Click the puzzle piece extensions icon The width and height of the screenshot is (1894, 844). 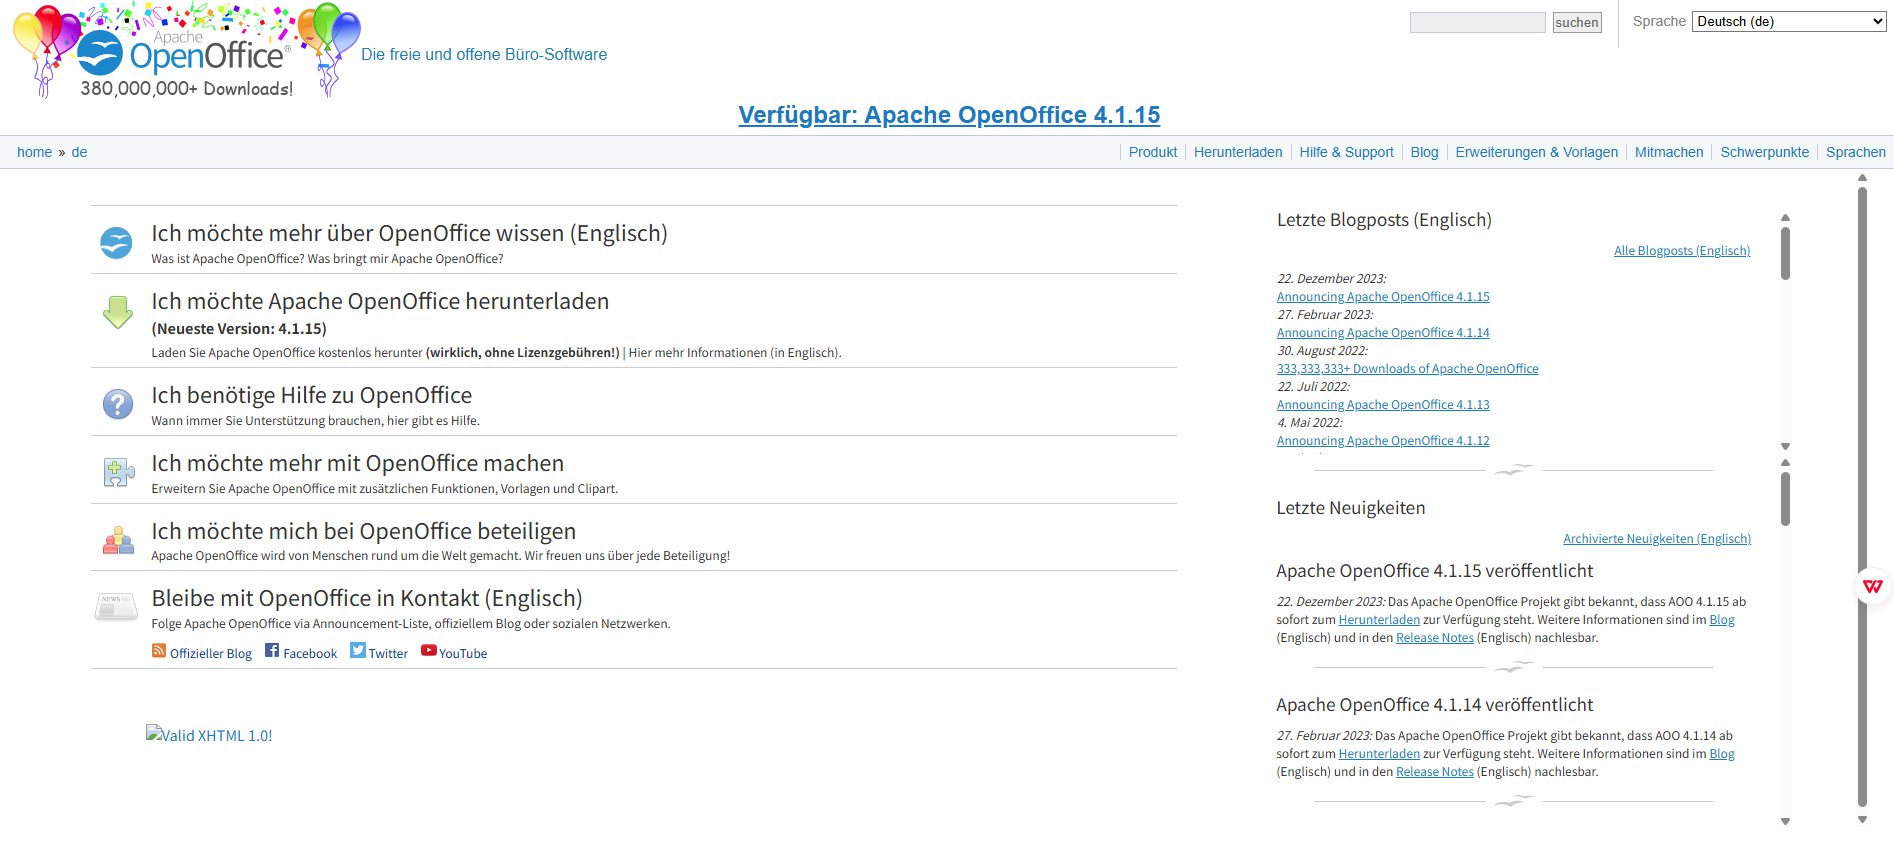tap(119, 472)
